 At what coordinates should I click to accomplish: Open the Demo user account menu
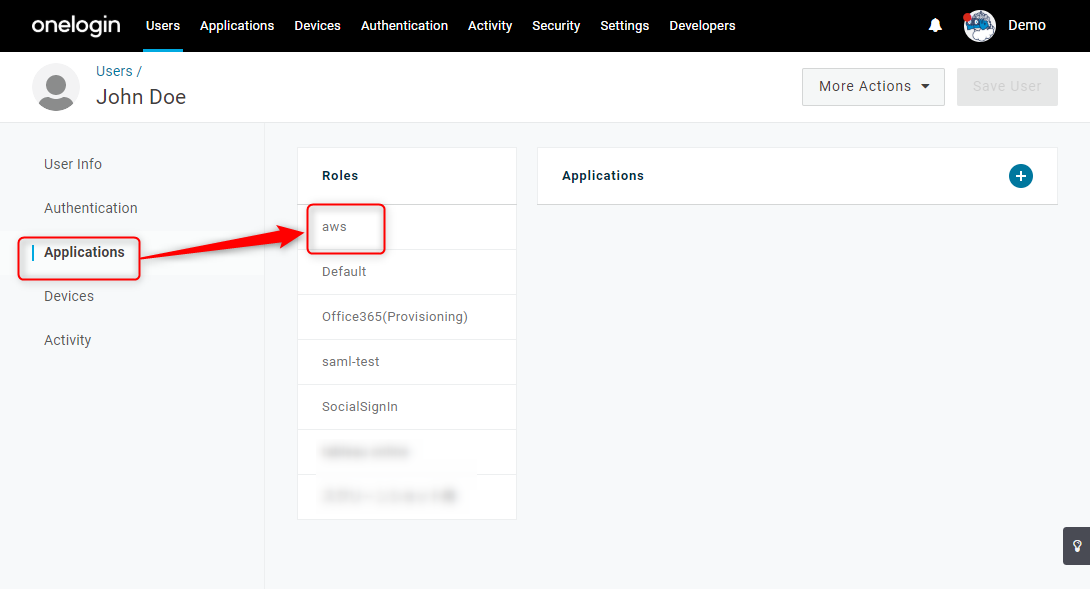click(x=1027, y=26)
